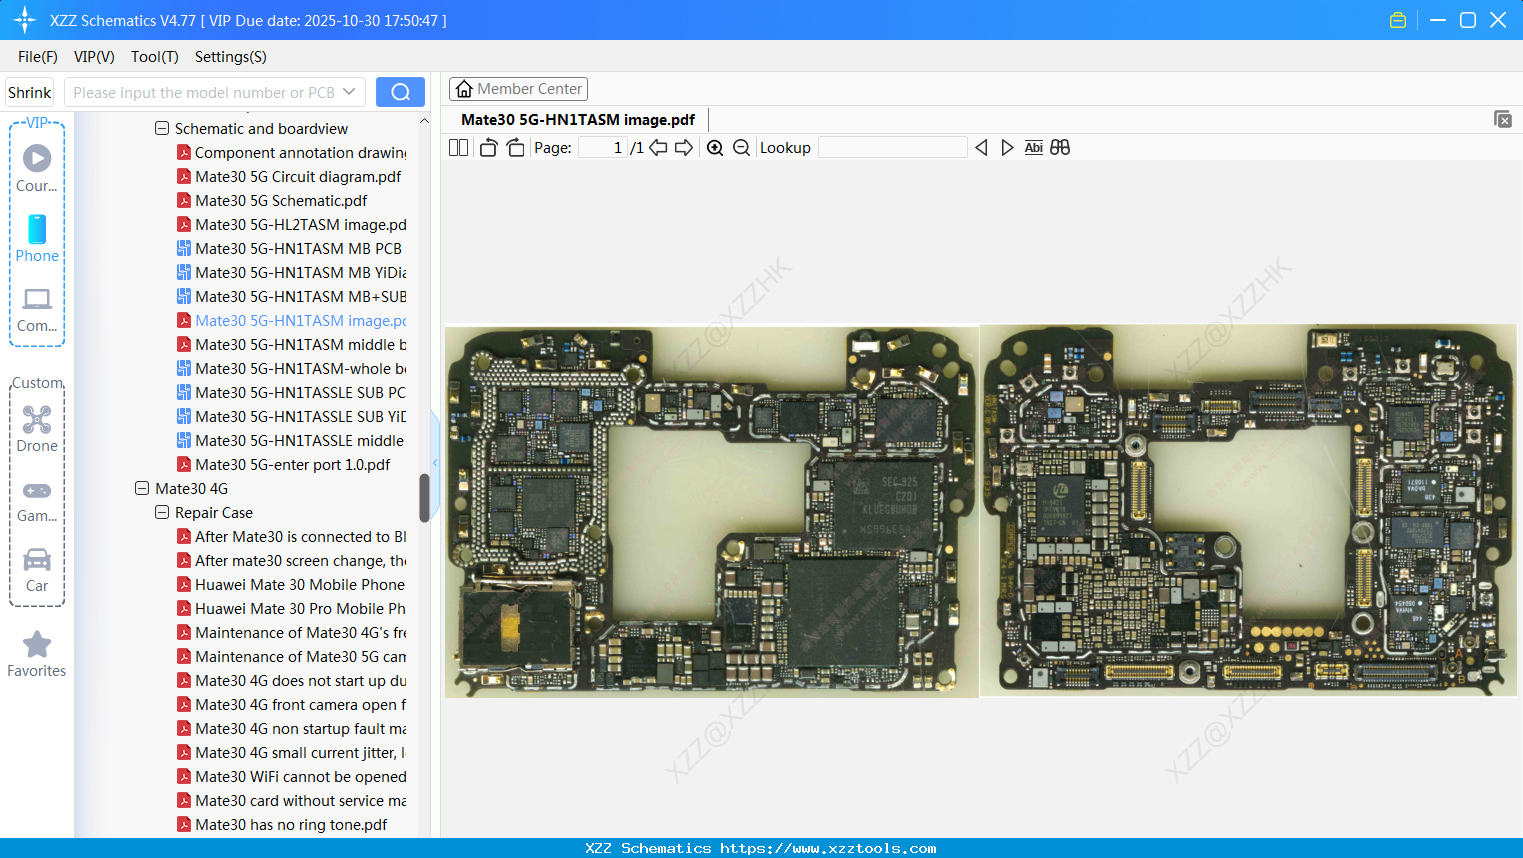Image resolution: width=1523 pixels, height=858 pixels.
Task: Click the left motherboard front image
Action: (712, 511)
